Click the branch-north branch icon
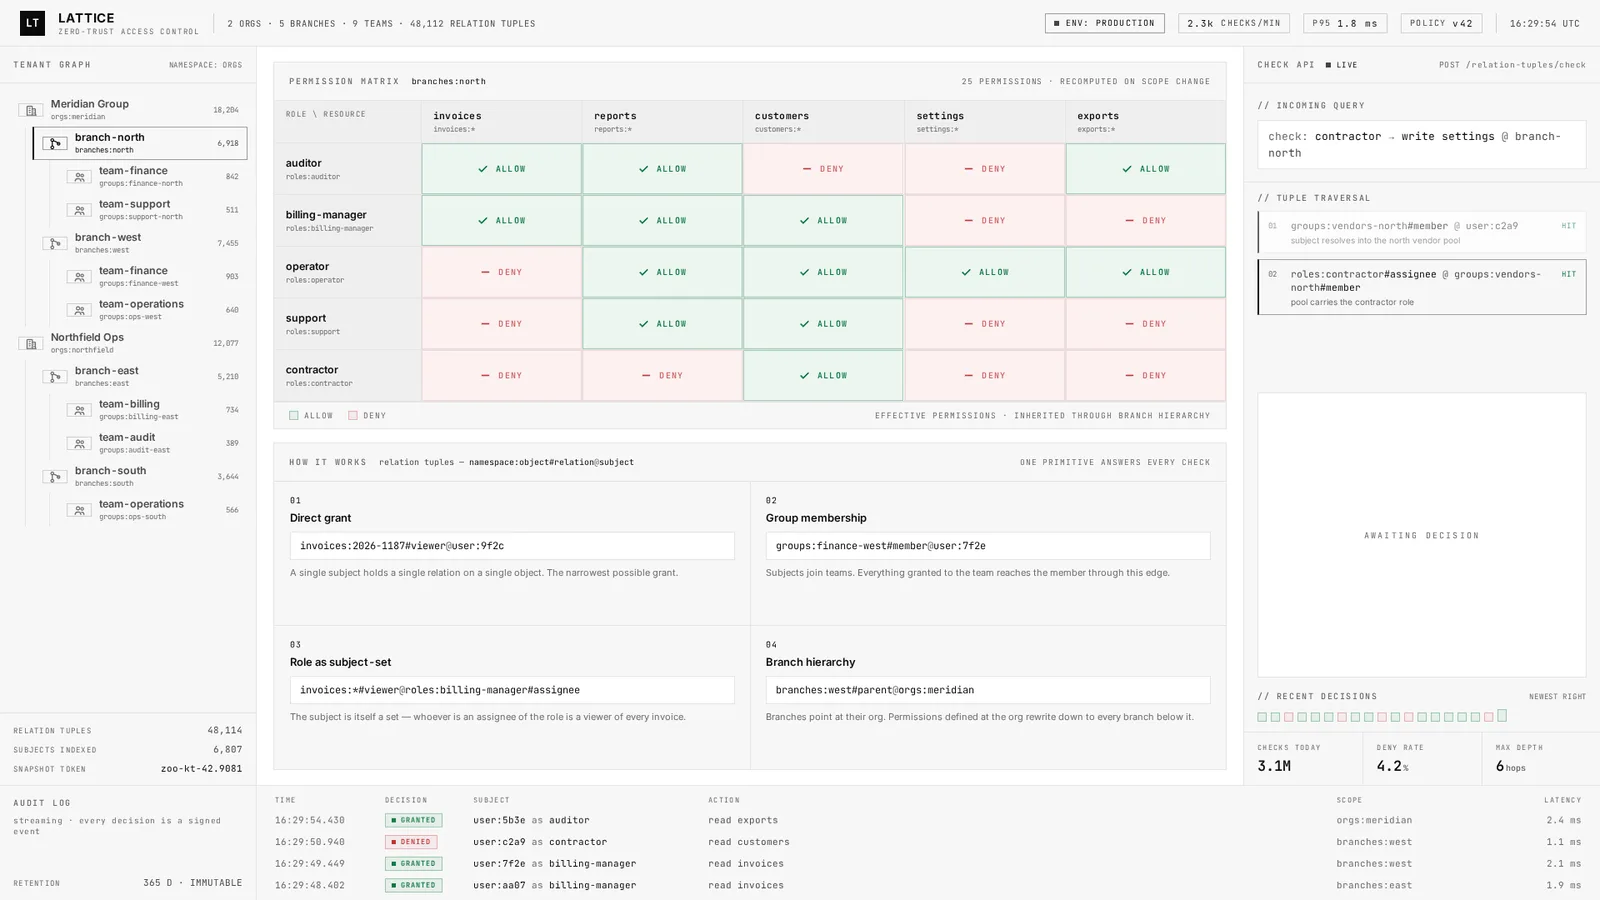Viewport: 1600px width, 900px height. coord(55,143)
